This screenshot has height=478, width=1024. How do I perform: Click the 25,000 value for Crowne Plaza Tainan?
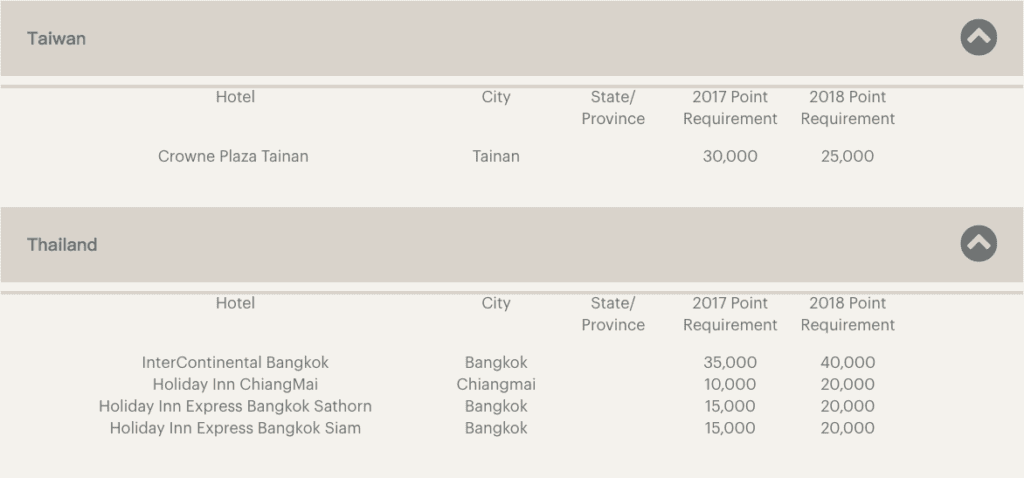click(x=848, y=156)
